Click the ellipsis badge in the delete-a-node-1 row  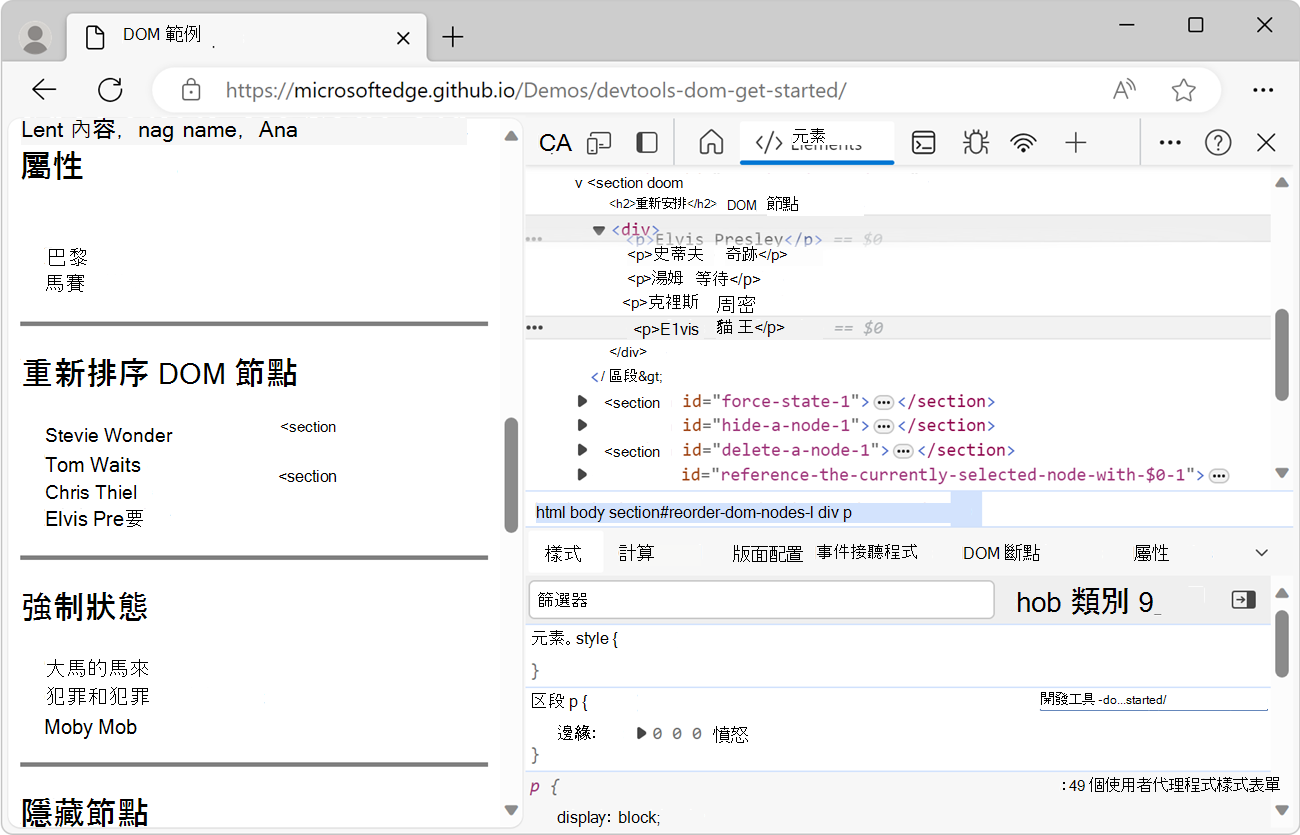[903, 450]
